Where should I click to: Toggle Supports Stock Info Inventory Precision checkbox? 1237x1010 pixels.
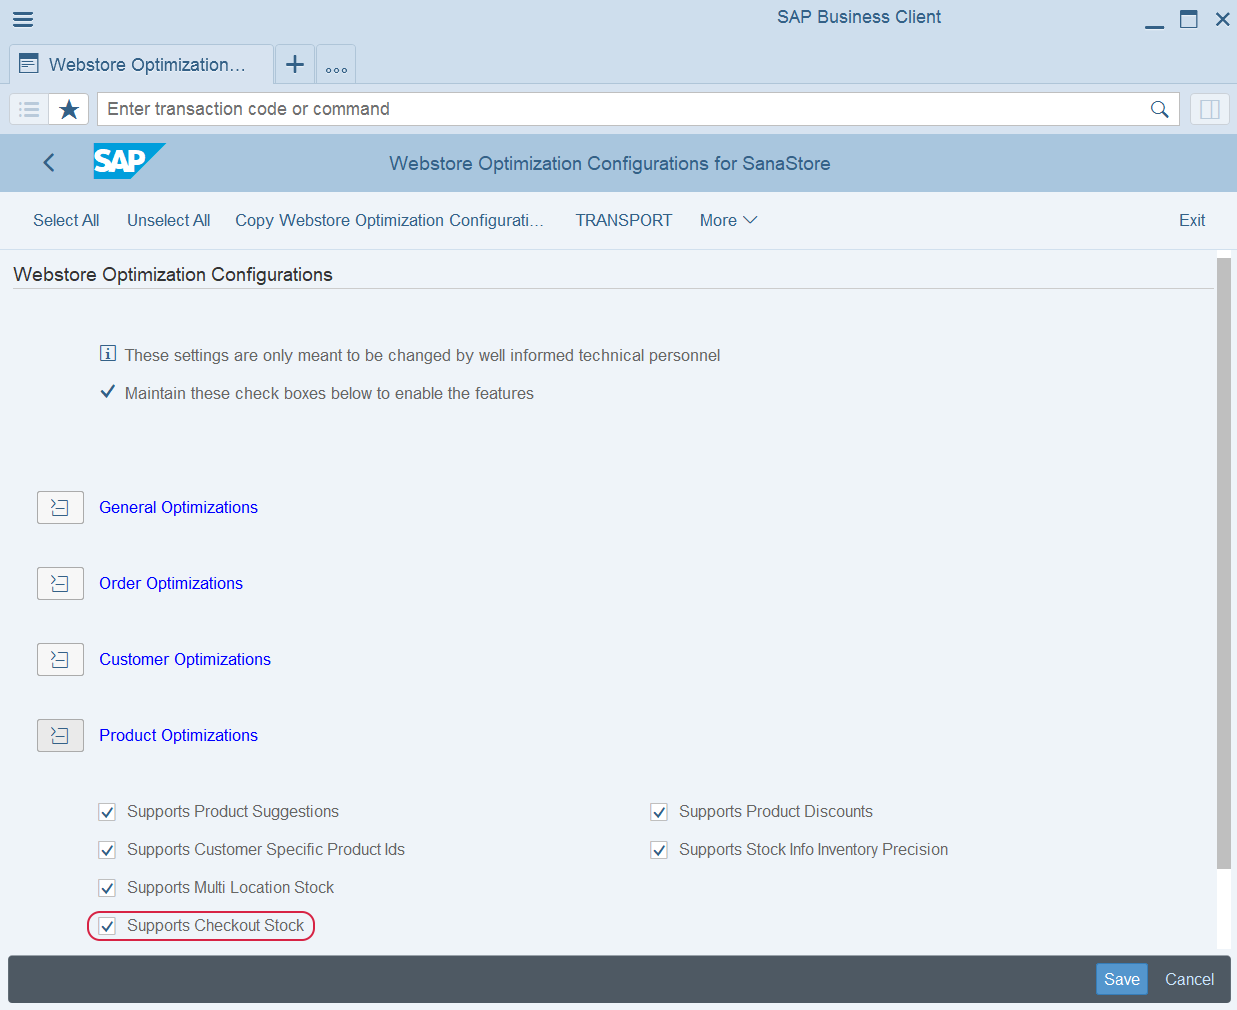[x=659, y=850]
